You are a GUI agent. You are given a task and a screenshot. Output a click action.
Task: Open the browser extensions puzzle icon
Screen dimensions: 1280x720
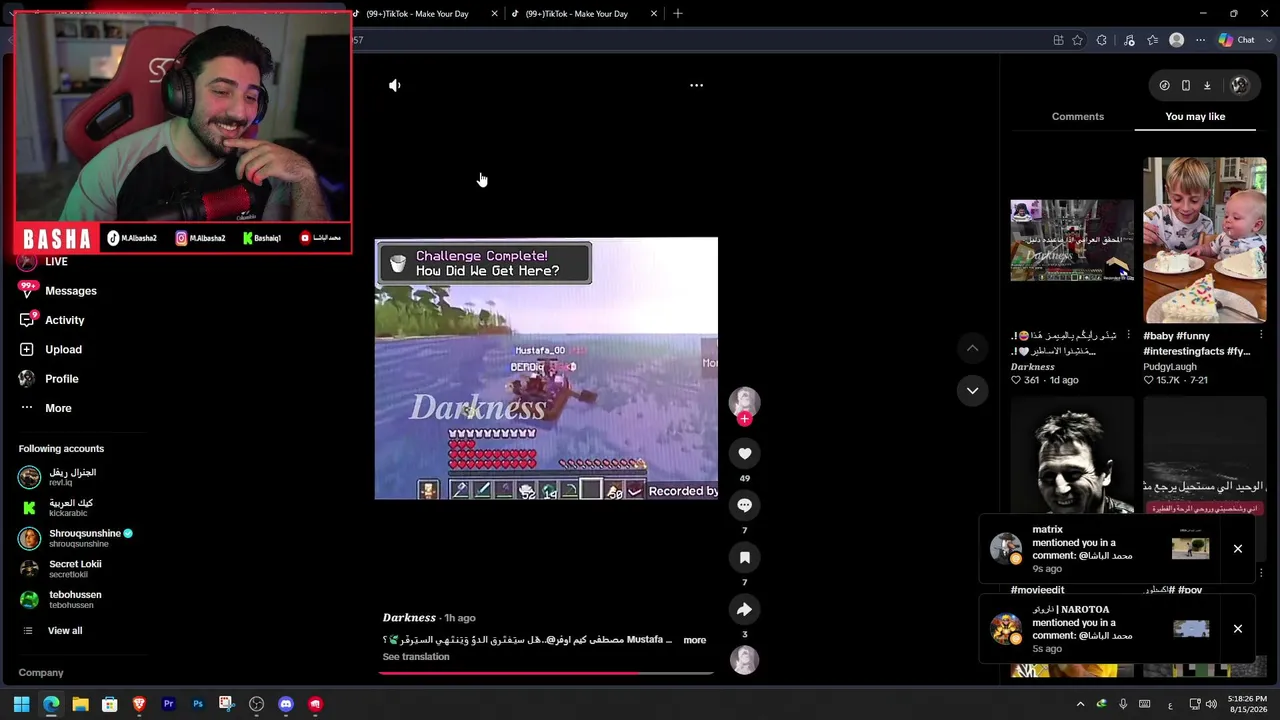1102,41
